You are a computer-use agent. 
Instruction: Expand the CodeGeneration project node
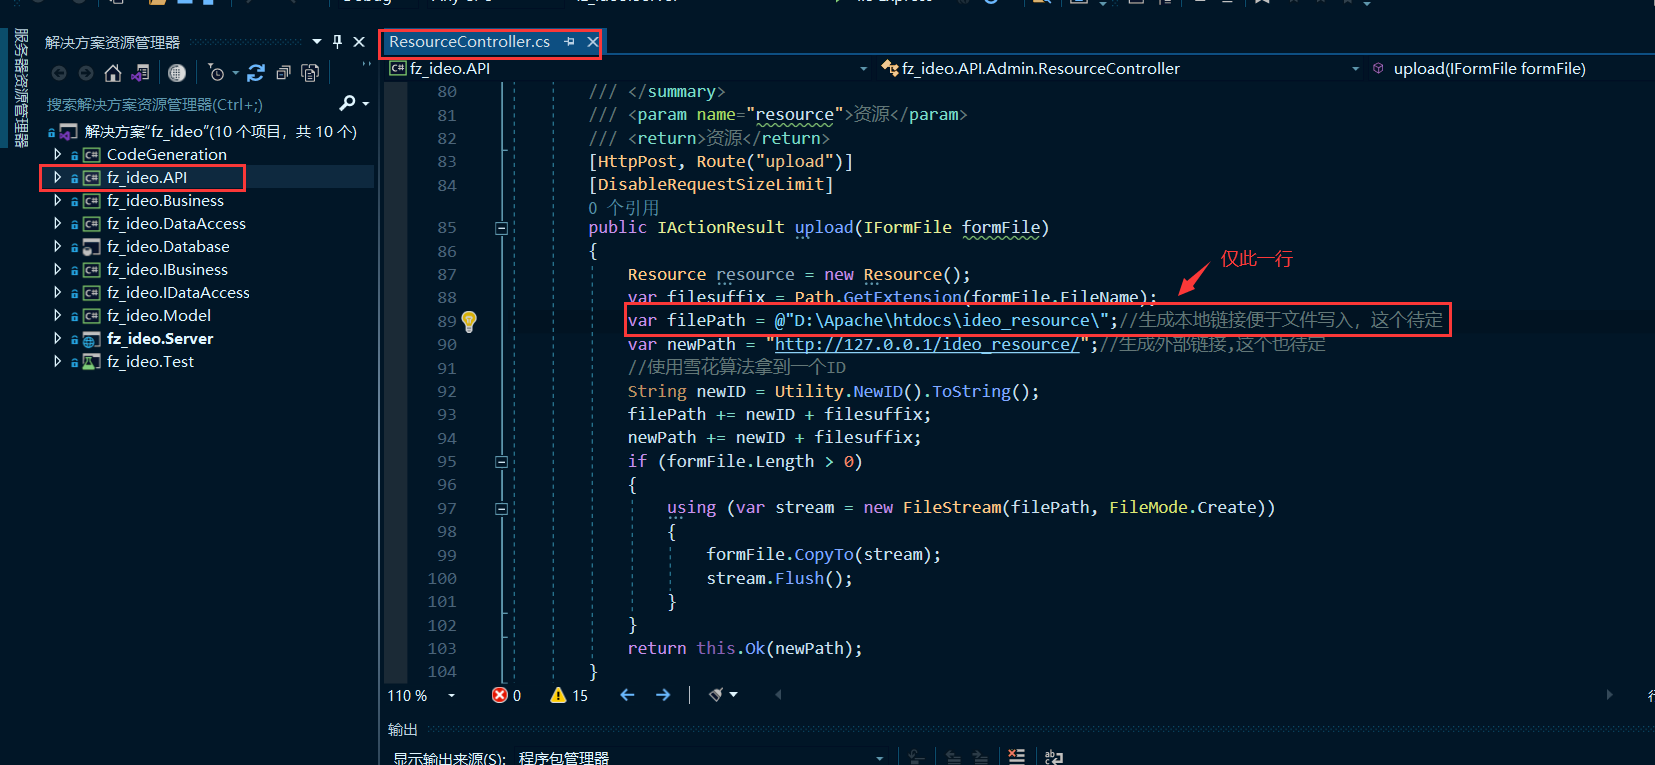[57, 154]
